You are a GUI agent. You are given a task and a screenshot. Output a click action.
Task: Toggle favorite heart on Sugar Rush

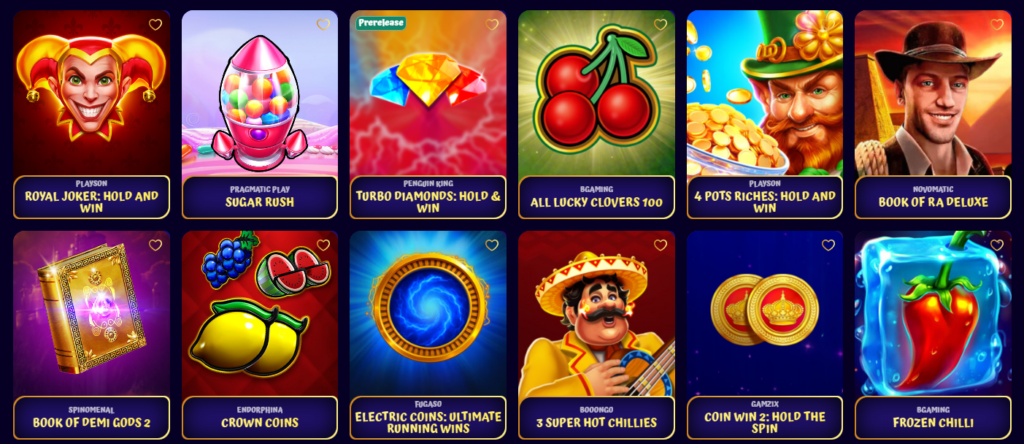323,25
